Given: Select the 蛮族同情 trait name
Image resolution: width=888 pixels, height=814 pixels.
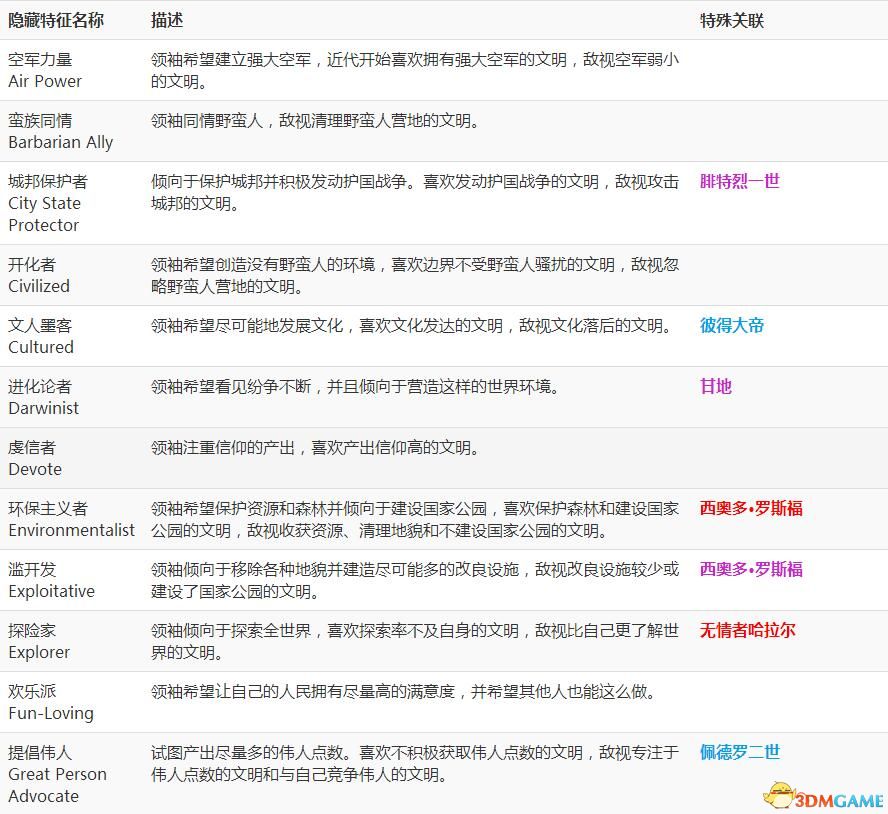Looking at the screenshot, I should pyautogui.click(x=40, y=120).
